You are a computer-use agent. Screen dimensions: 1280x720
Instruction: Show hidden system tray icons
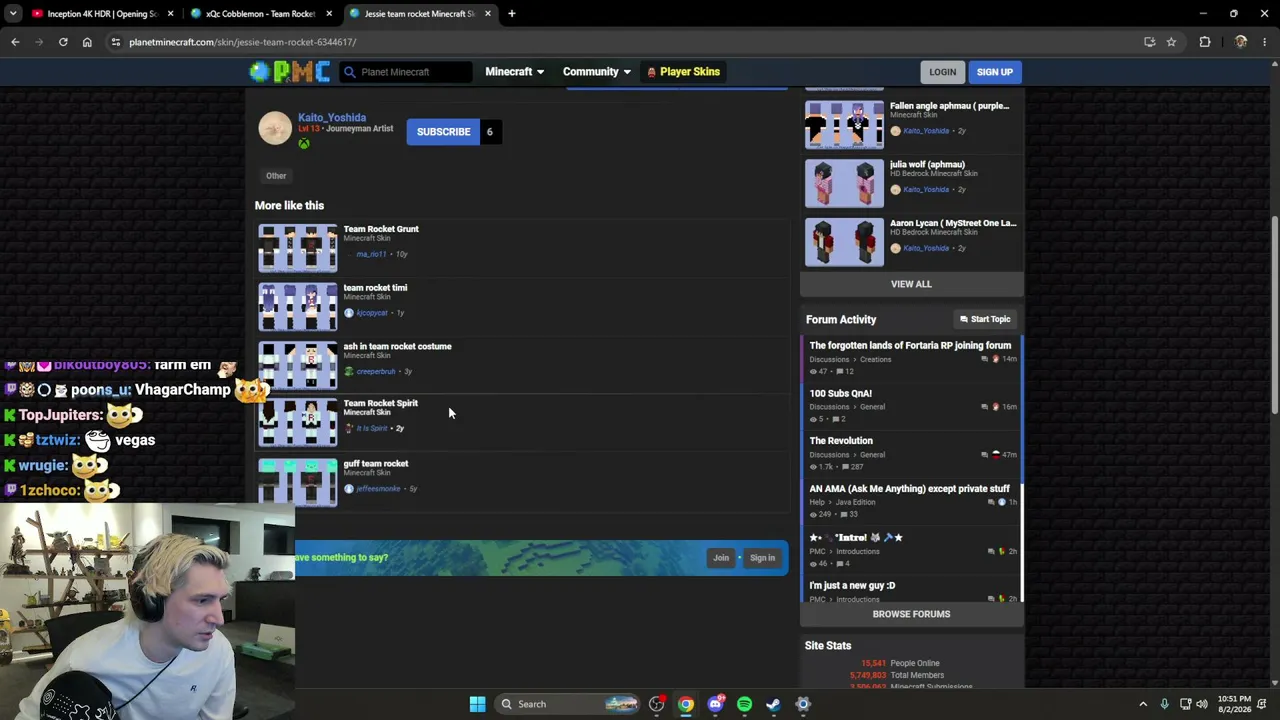(1143, 704)
